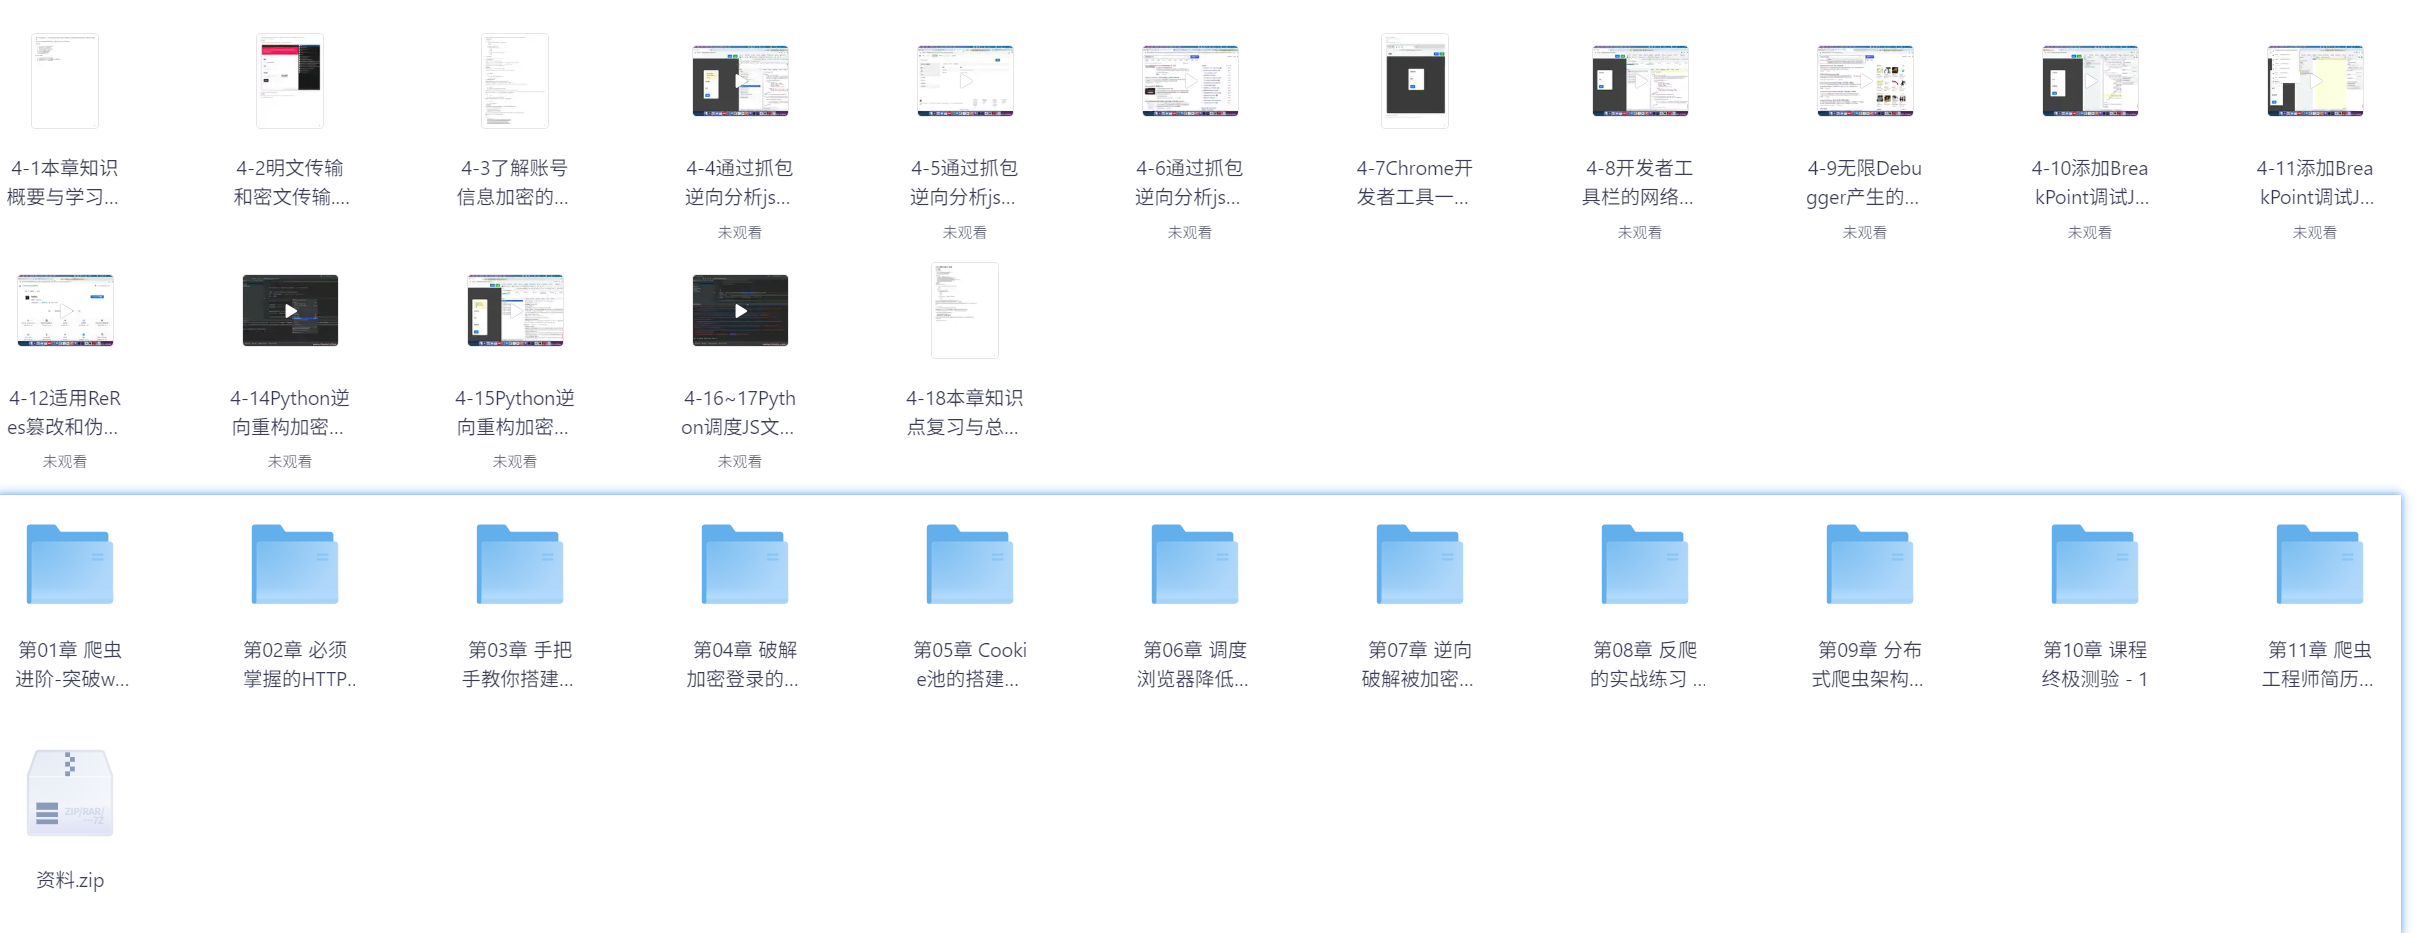Click 未观看 status under 4-4 video
The image size is (2418, 933).
[740, 232]
